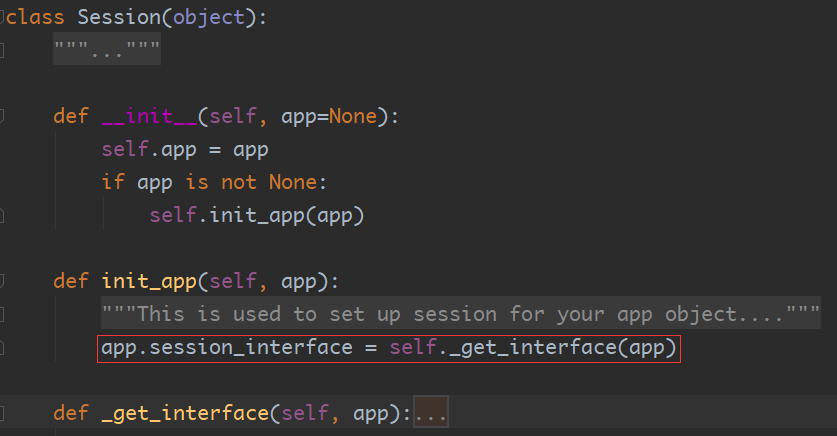
Task: Collapse fold marker next to def init_app
Action: tap(2, 281)
